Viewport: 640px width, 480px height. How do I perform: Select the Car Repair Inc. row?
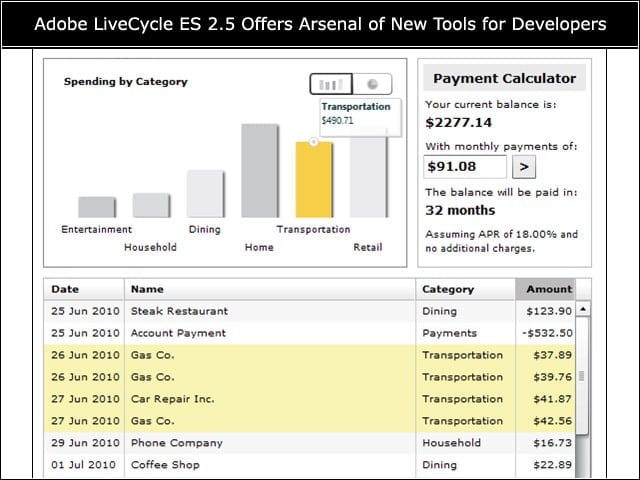click(x=309, y=399)
